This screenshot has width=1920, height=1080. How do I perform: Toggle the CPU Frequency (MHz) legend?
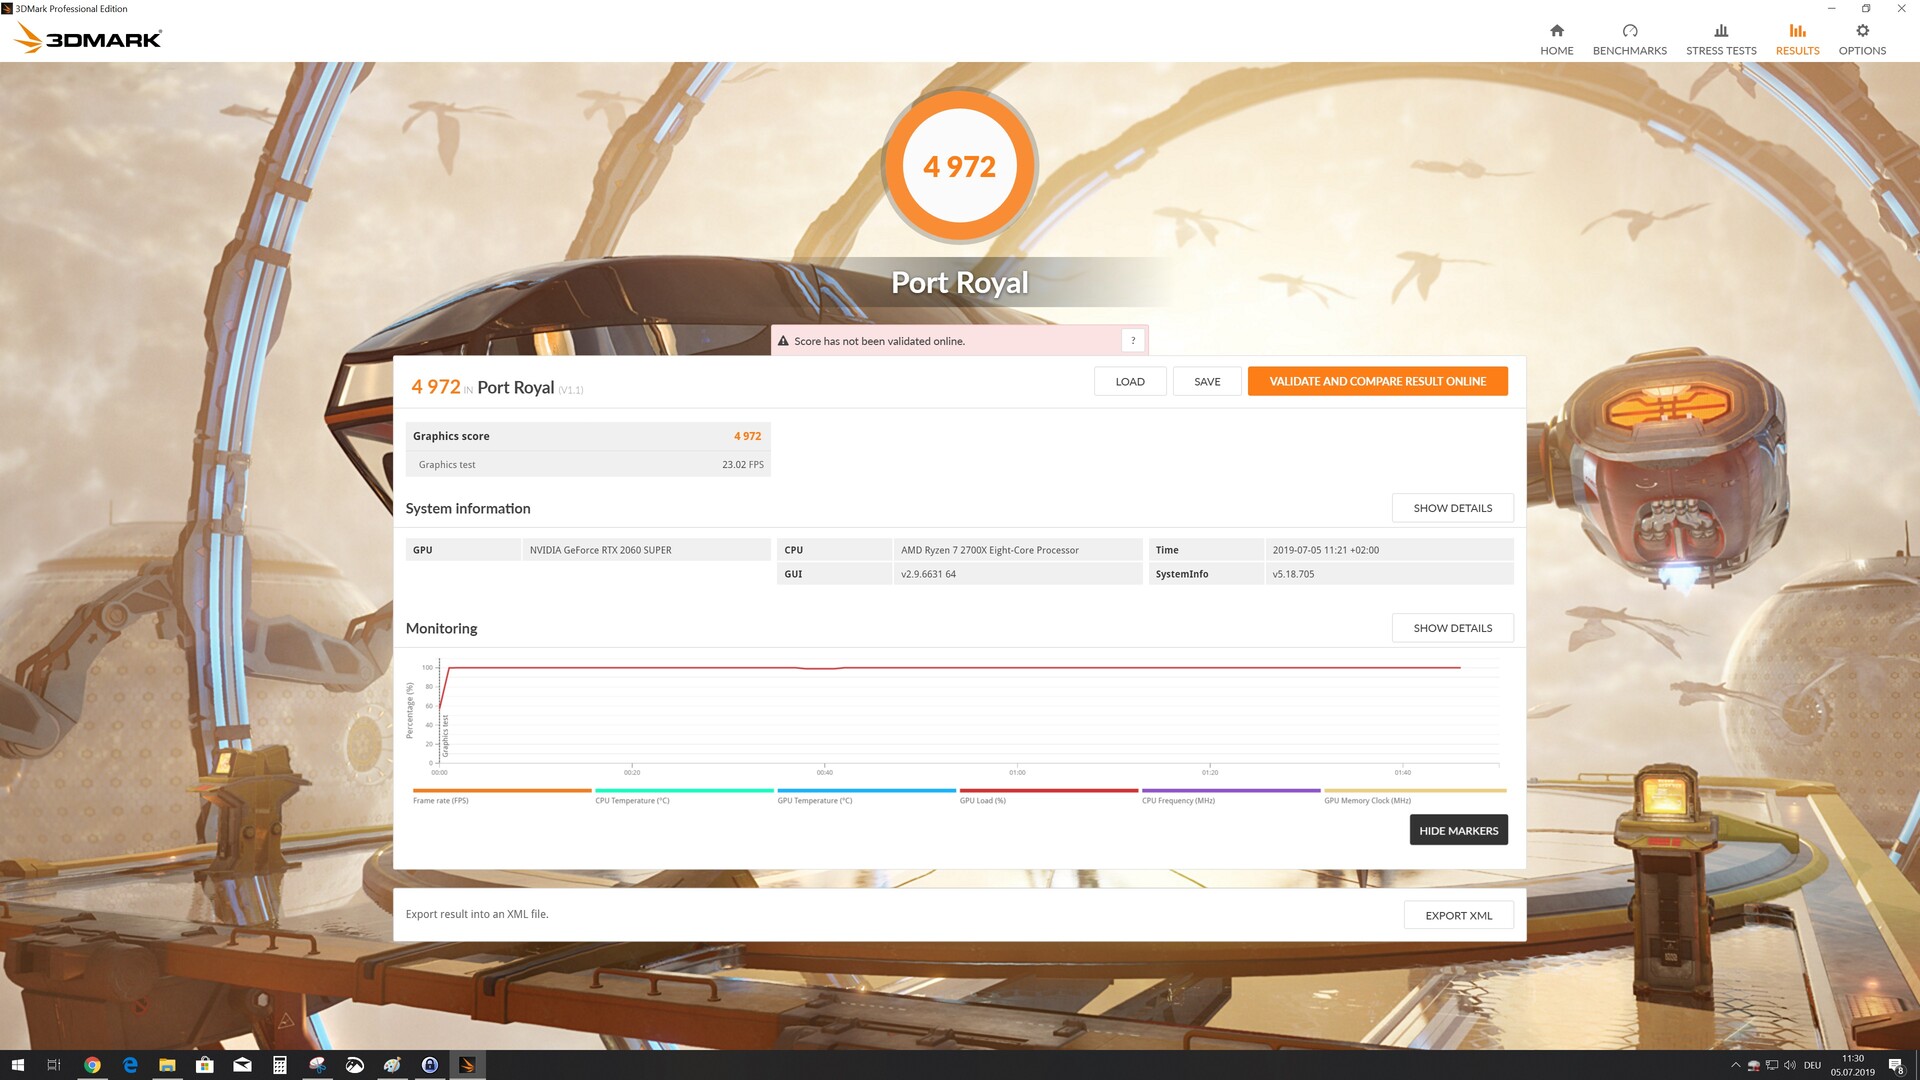[1178, 800]
